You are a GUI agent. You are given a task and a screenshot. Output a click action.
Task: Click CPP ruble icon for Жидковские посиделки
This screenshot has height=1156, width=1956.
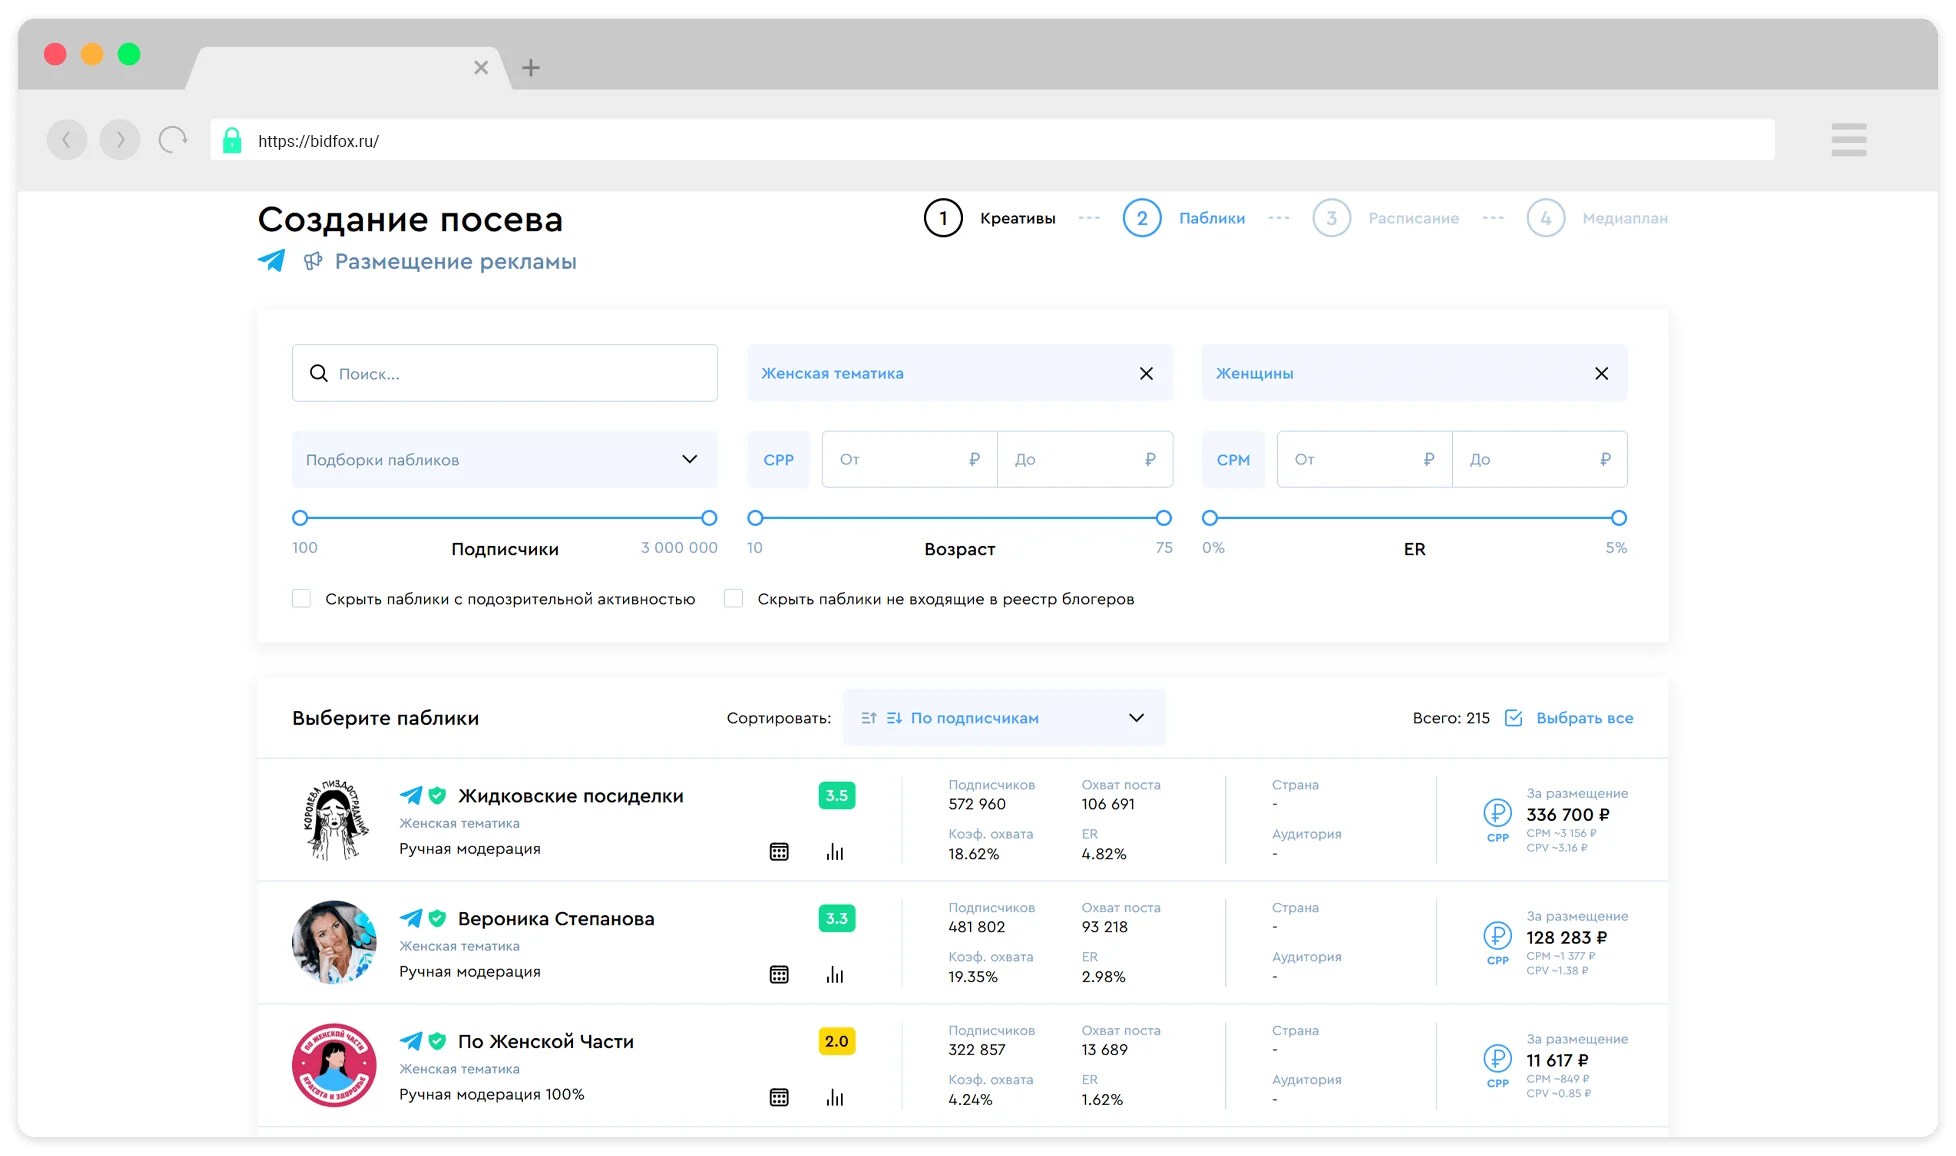[1497, 813]
